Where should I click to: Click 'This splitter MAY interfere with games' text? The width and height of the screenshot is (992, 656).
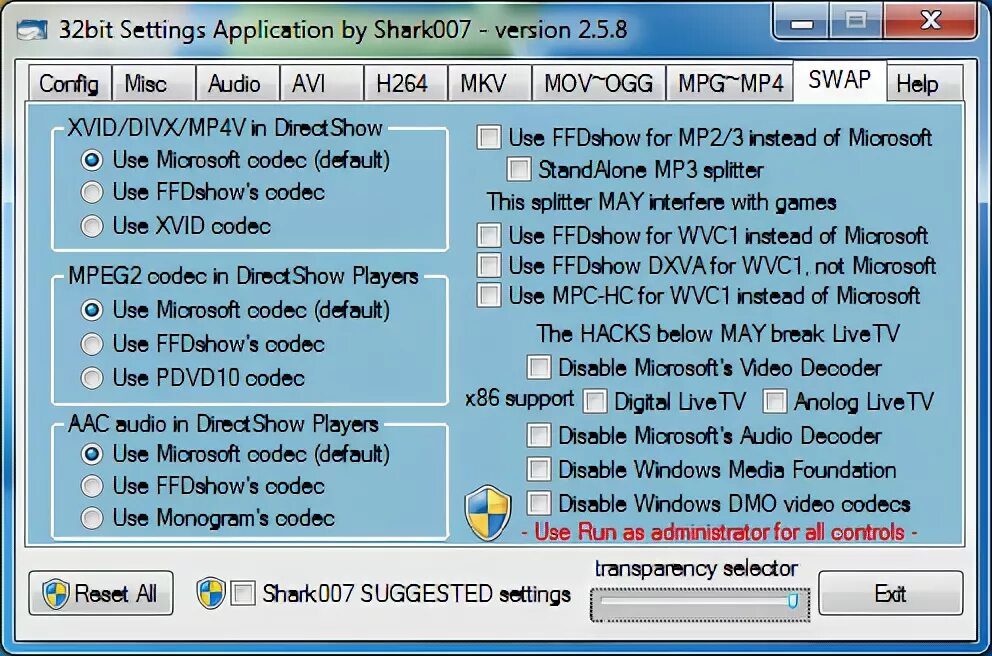pos(661,203)
